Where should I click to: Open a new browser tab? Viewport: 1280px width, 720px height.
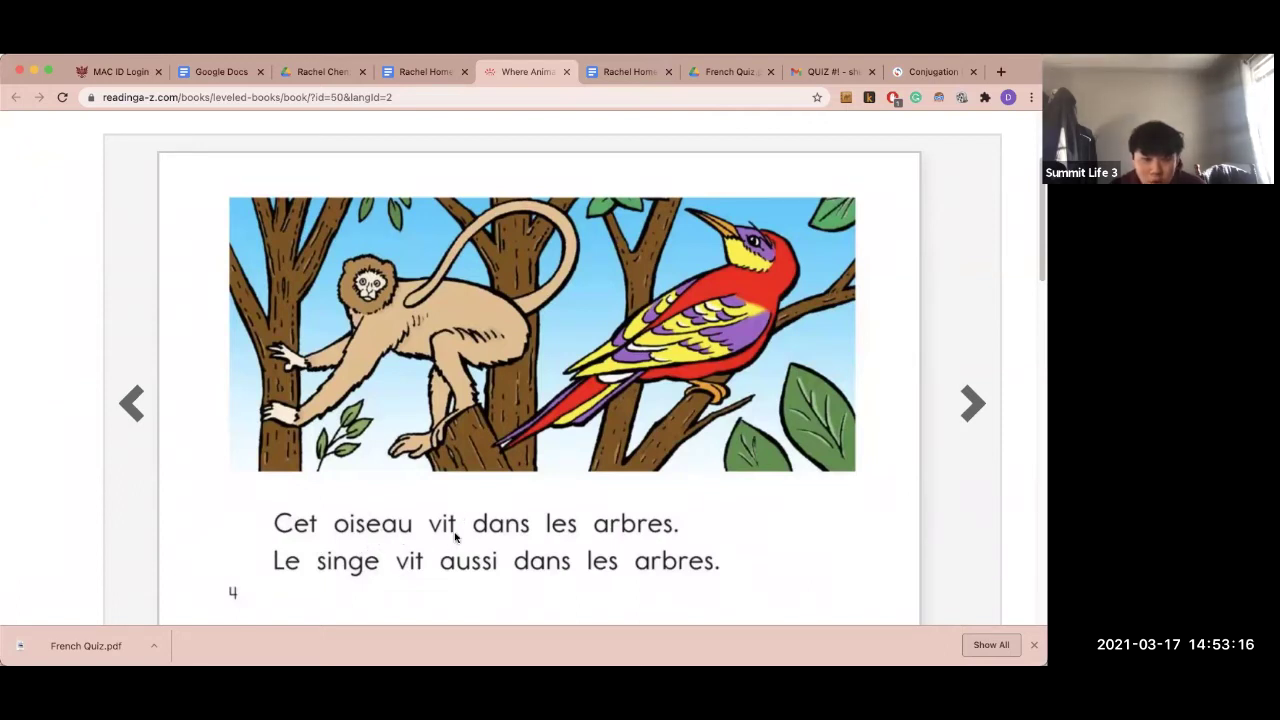tap(1001, 72)
